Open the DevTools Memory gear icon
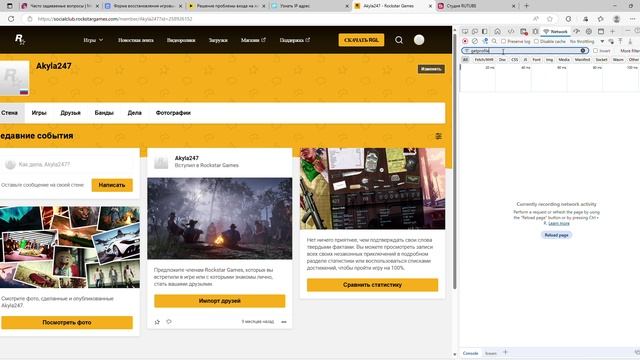The width and height of the screenshot is (640, 360). [x=589, y=31]
